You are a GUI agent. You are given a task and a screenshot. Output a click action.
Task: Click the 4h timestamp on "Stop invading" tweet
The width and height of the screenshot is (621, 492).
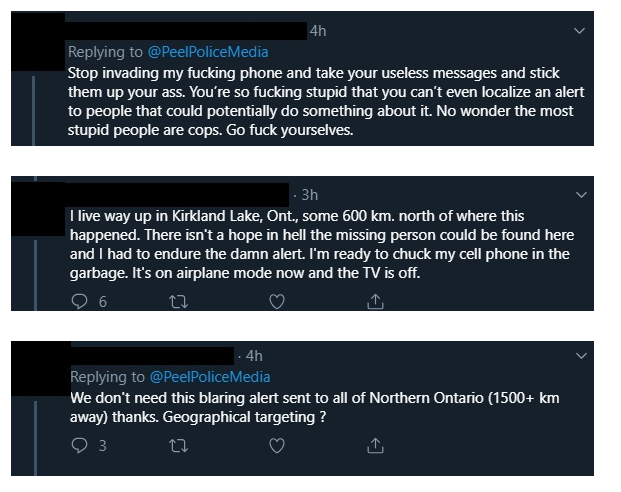tap(318, 31)
